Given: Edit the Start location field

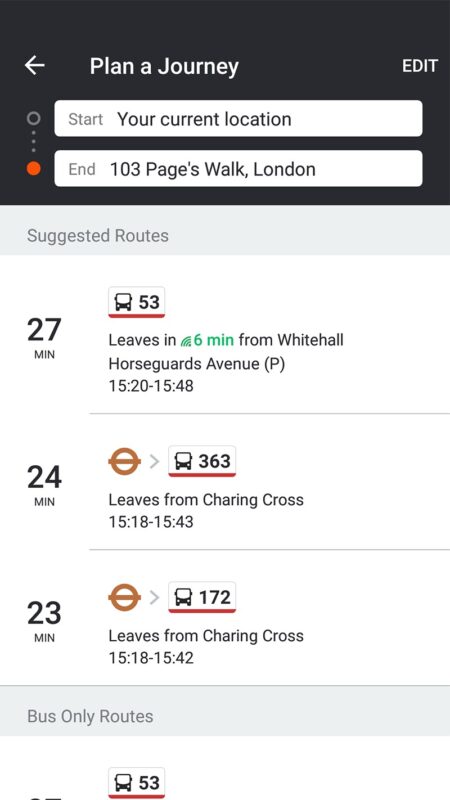Looking at the screenshot, I should click(x=238, y=118).
